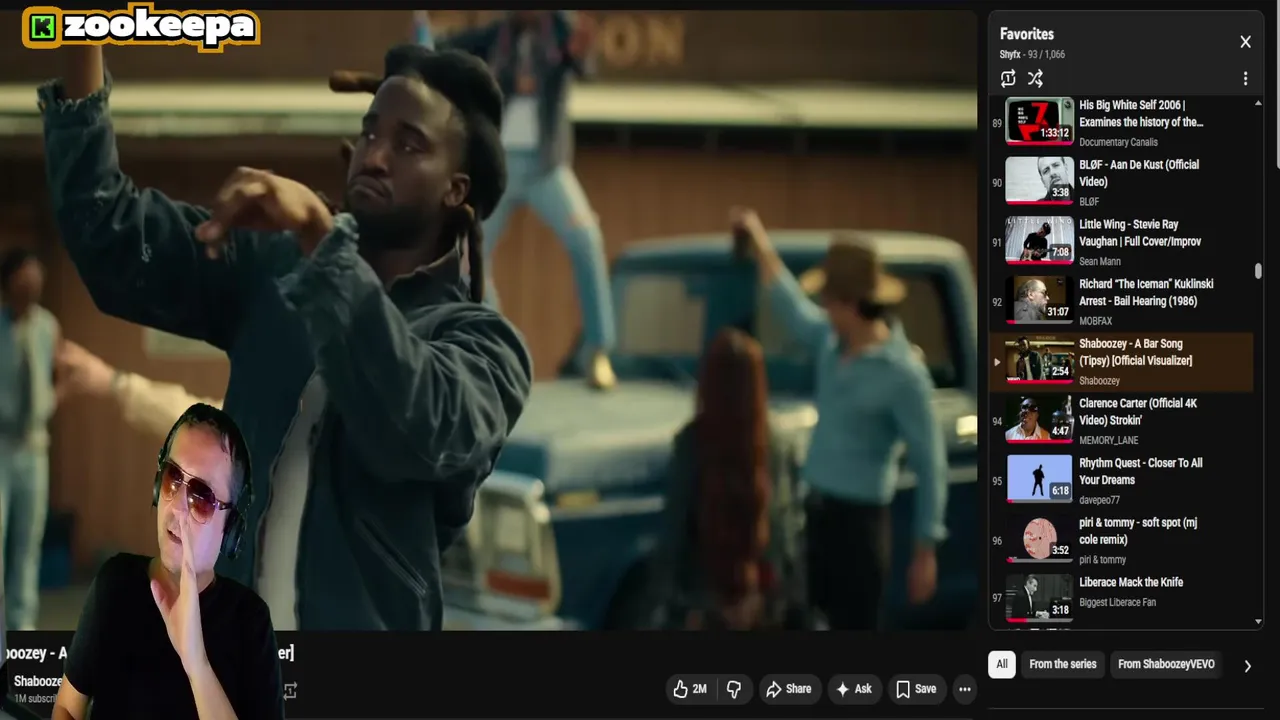Click the zookeepa Kick logo overlay

(x=141, y=27)
